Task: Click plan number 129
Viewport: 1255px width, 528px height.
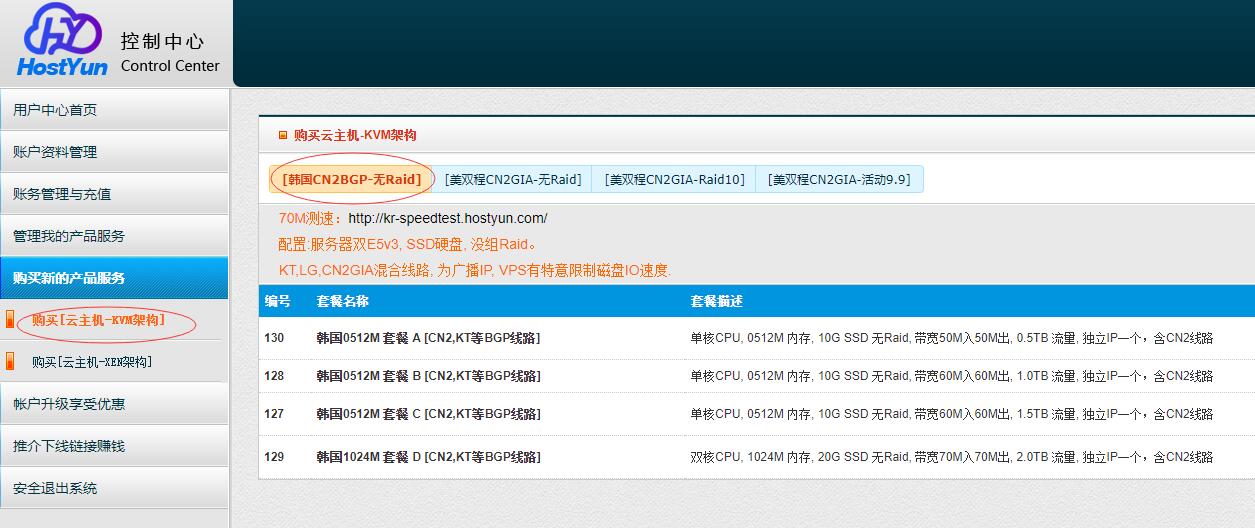Action: coord(274,457)
